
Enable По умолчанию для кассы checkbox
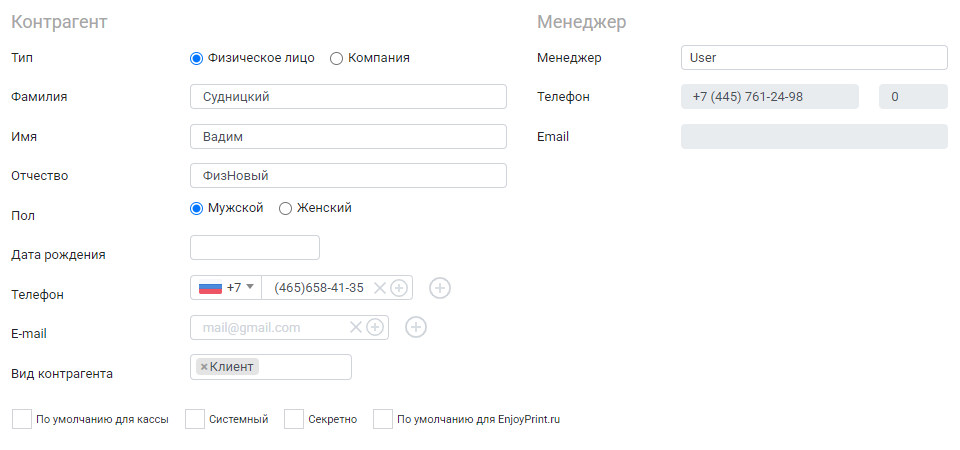coord(22,419)
